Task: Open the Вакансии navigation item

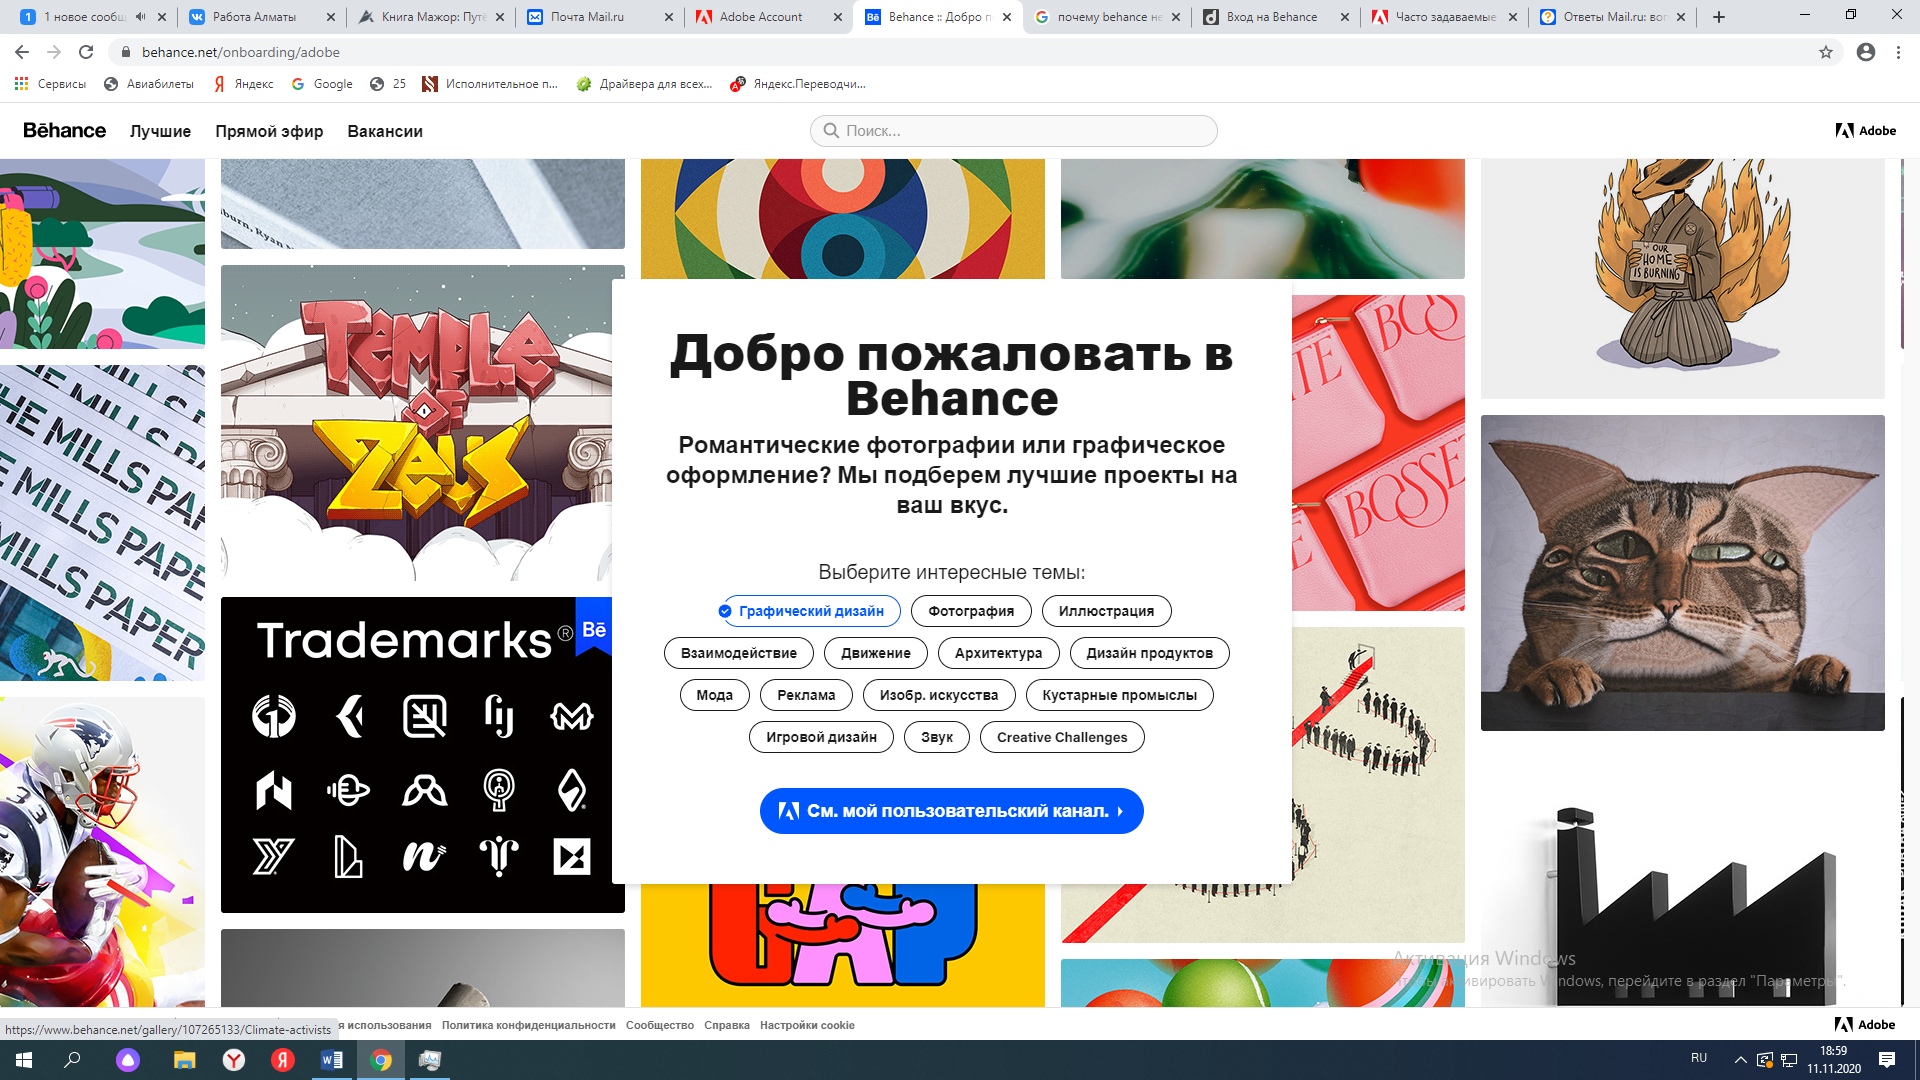Action: point(385,131)
